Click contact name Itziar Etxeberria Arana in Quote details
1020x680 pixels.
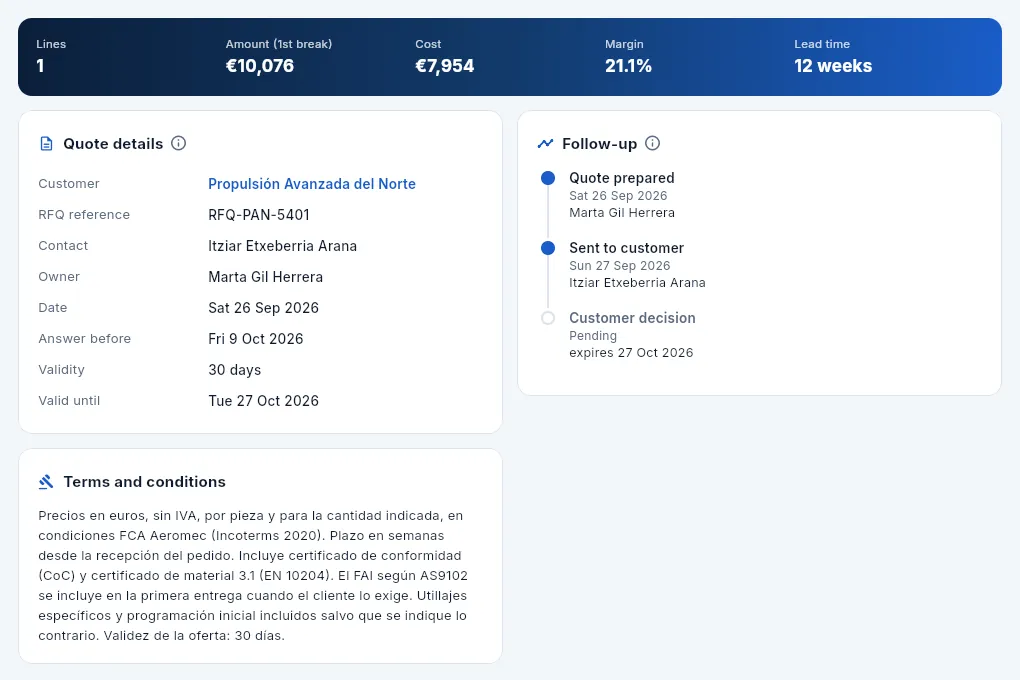tap(282, 246)
